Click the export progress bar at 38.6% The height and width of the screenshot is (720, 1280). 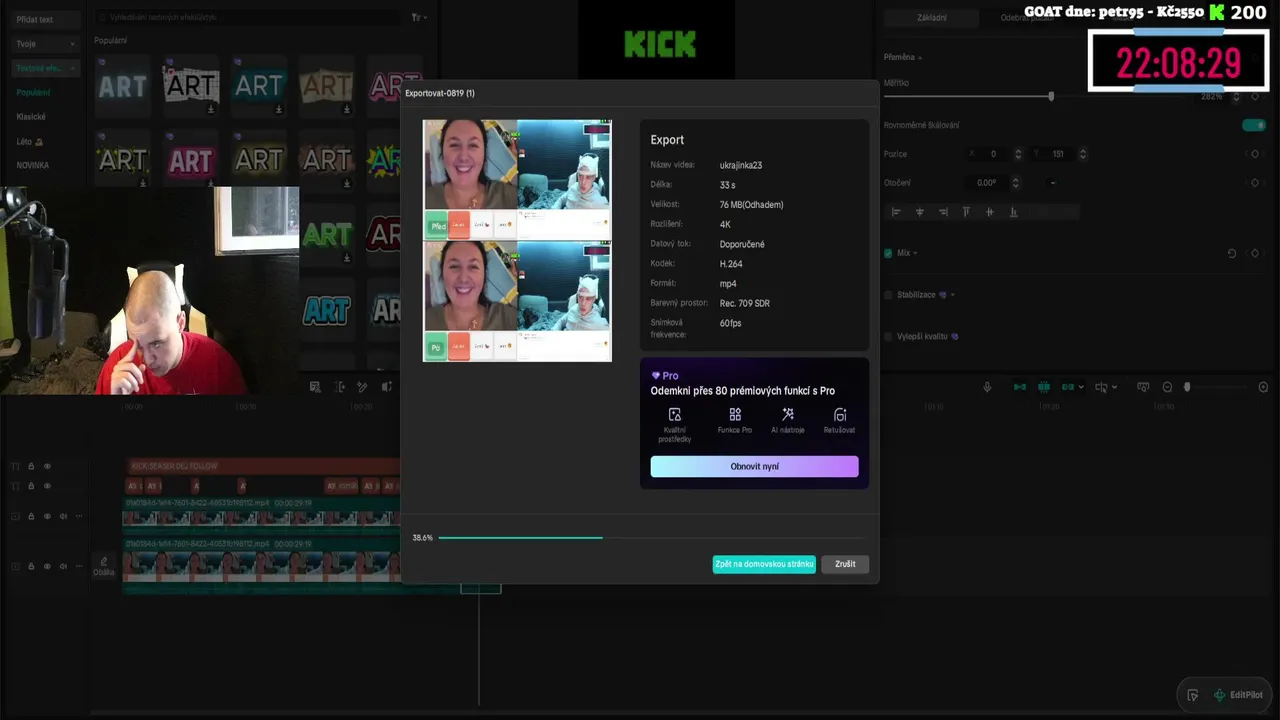pos(654,538)
